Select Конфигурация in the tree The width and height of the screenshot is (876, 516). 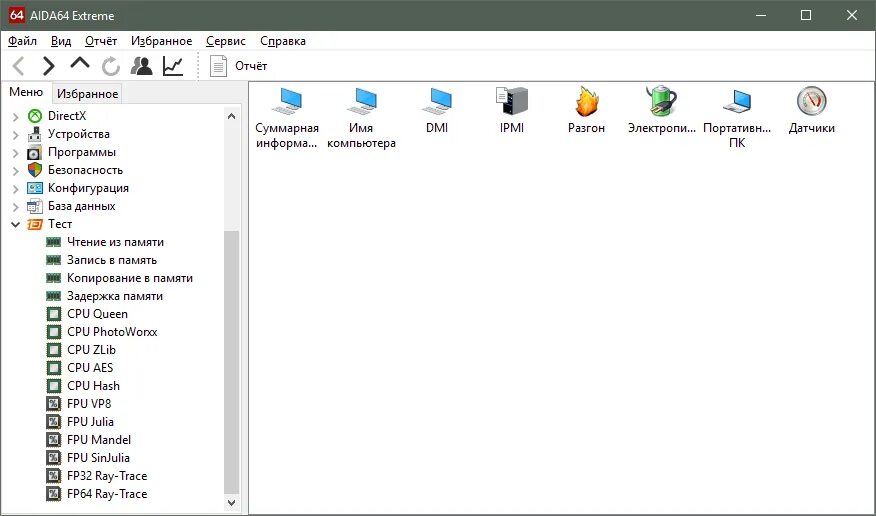88,188
